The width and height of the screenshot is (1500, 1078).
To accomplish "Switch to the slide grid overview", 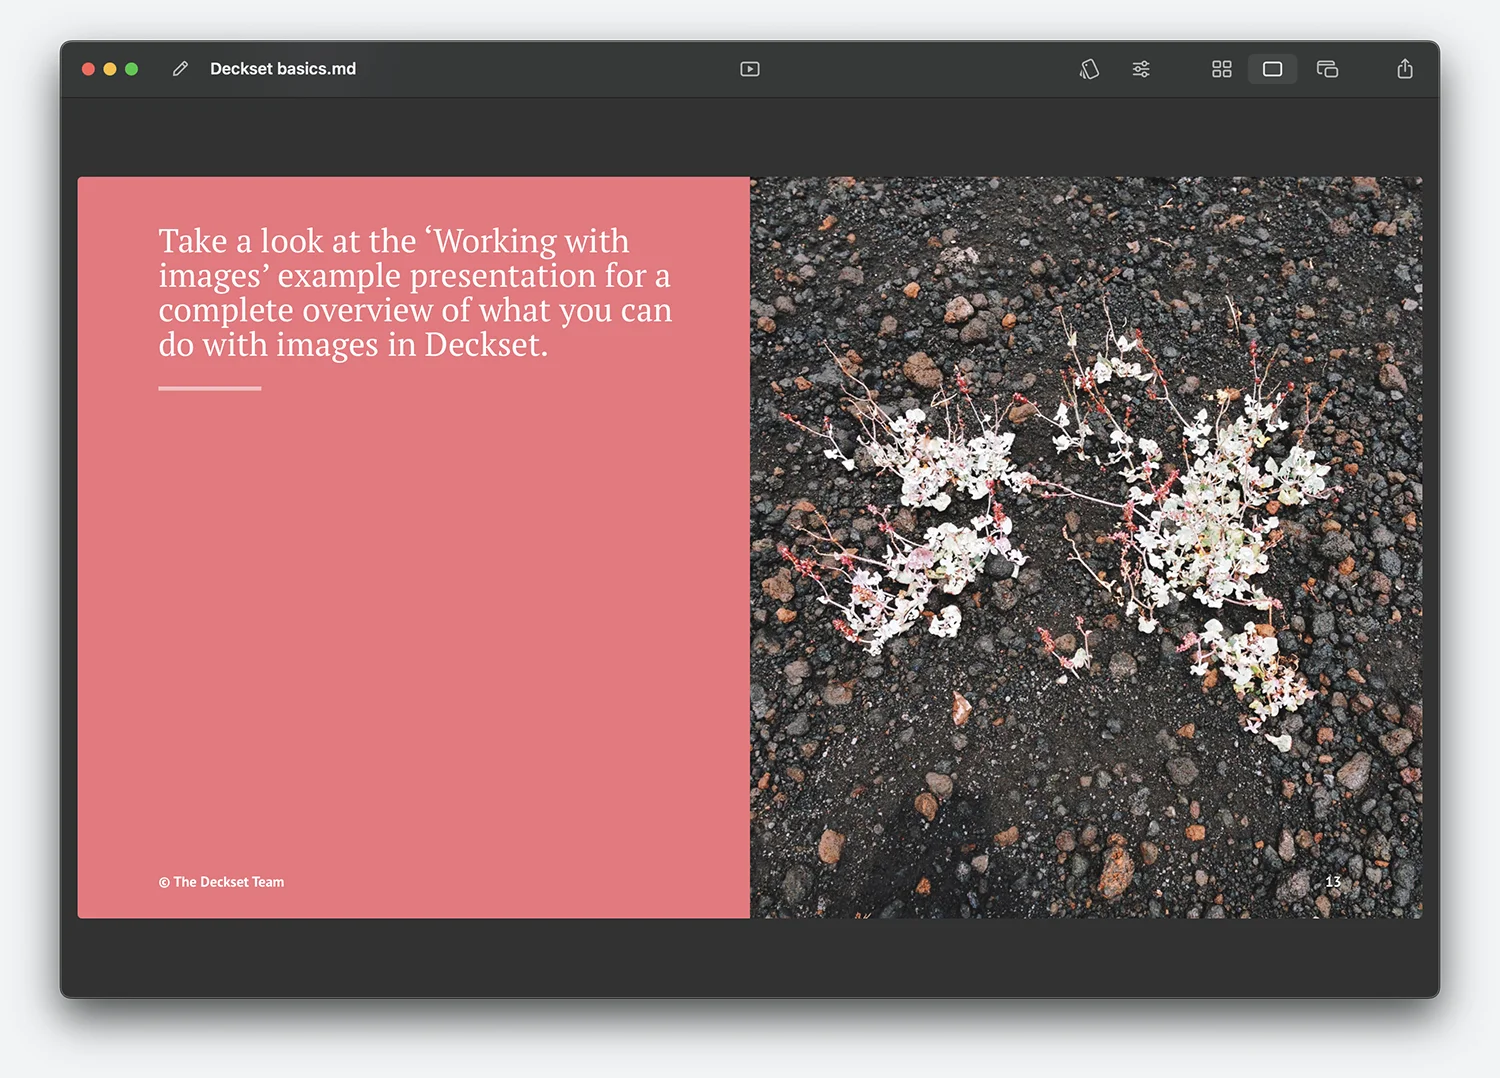I will click(1221, 69).
